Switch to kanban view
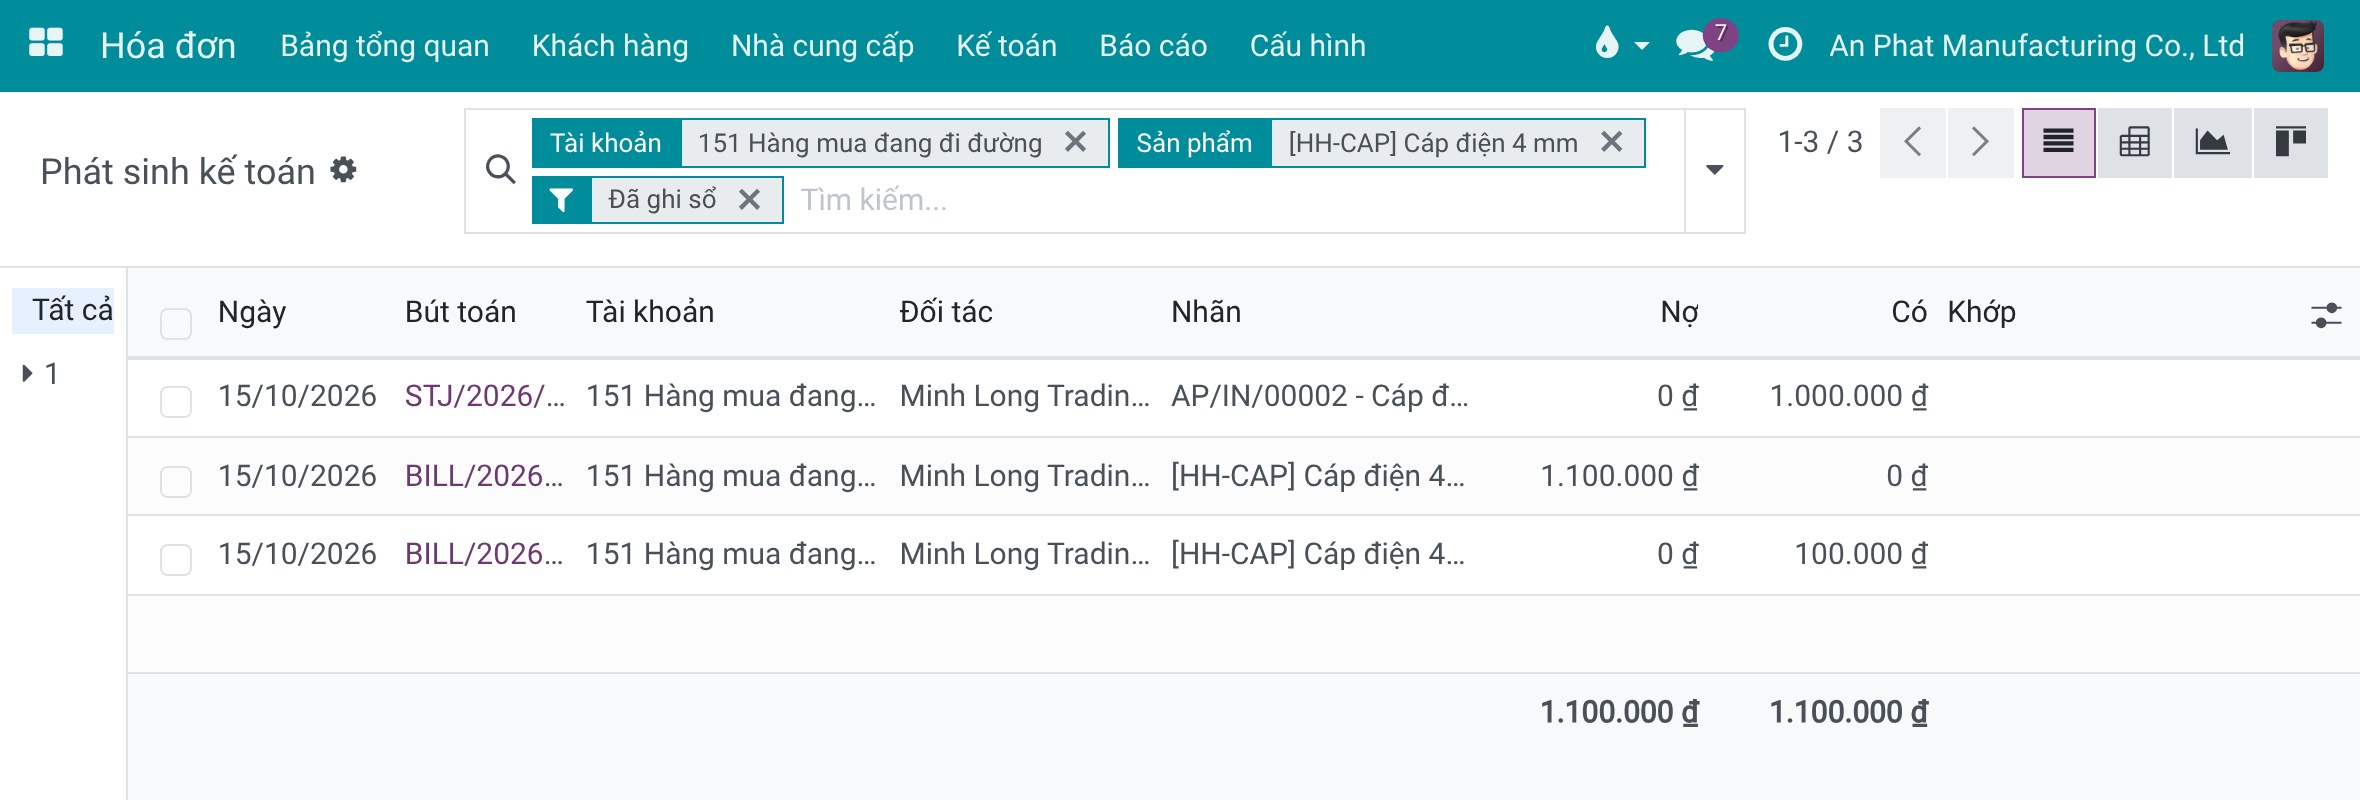 [2290, 142]
